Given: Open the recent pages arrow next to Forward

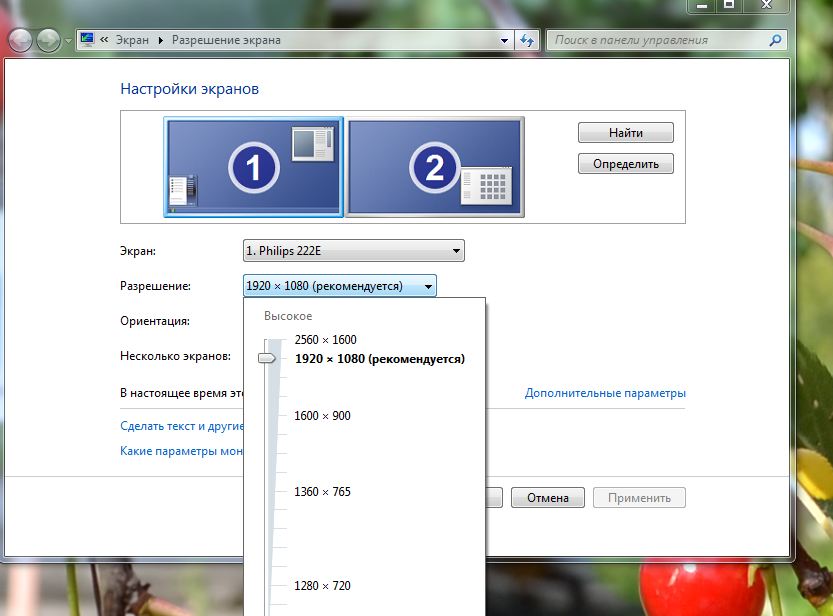Looking at the screenshot, I should click(67, 41).
